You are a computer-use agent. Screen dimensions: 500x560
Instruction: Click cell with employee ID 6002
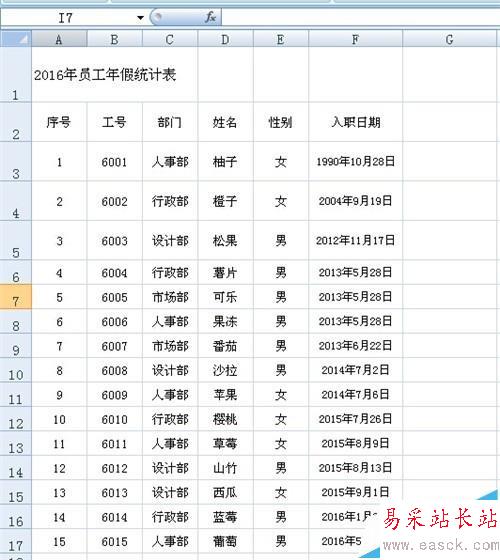pos(114,201)
